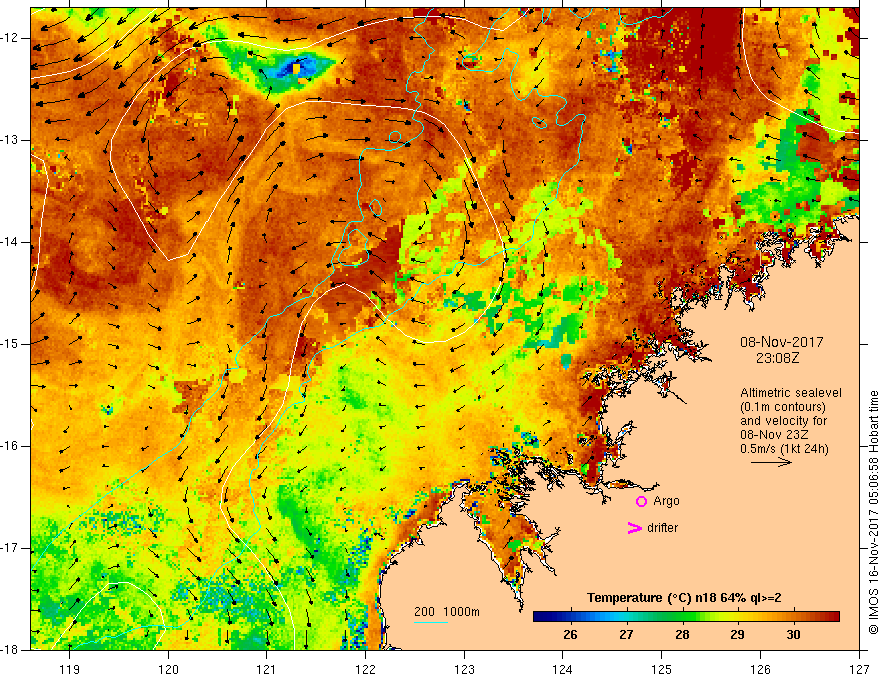Click the '127' longitude axis label
Image resolution: width=880 pixels, height=680 pixels.
859,669
